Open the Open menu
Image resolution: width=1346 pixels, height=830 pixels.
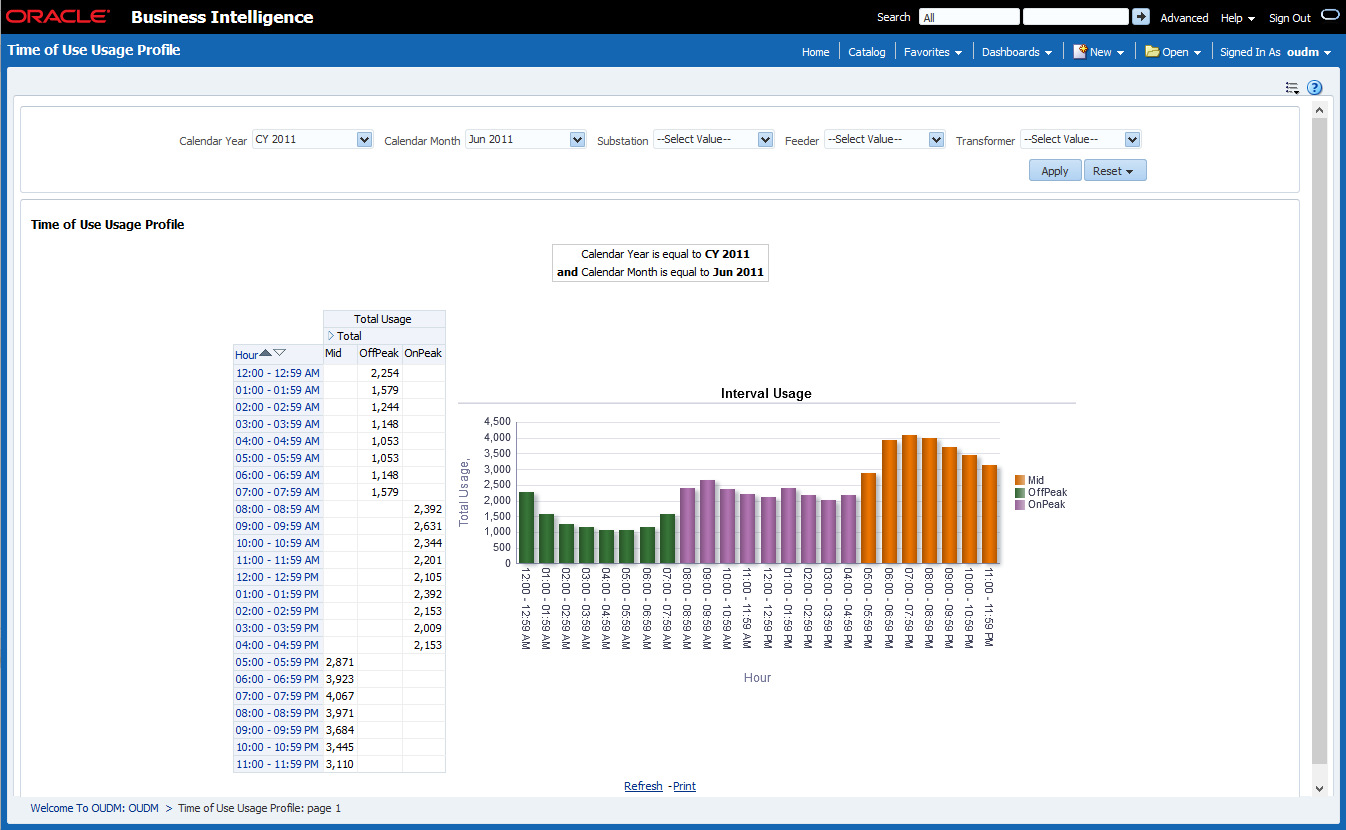tap(1173, 52)
